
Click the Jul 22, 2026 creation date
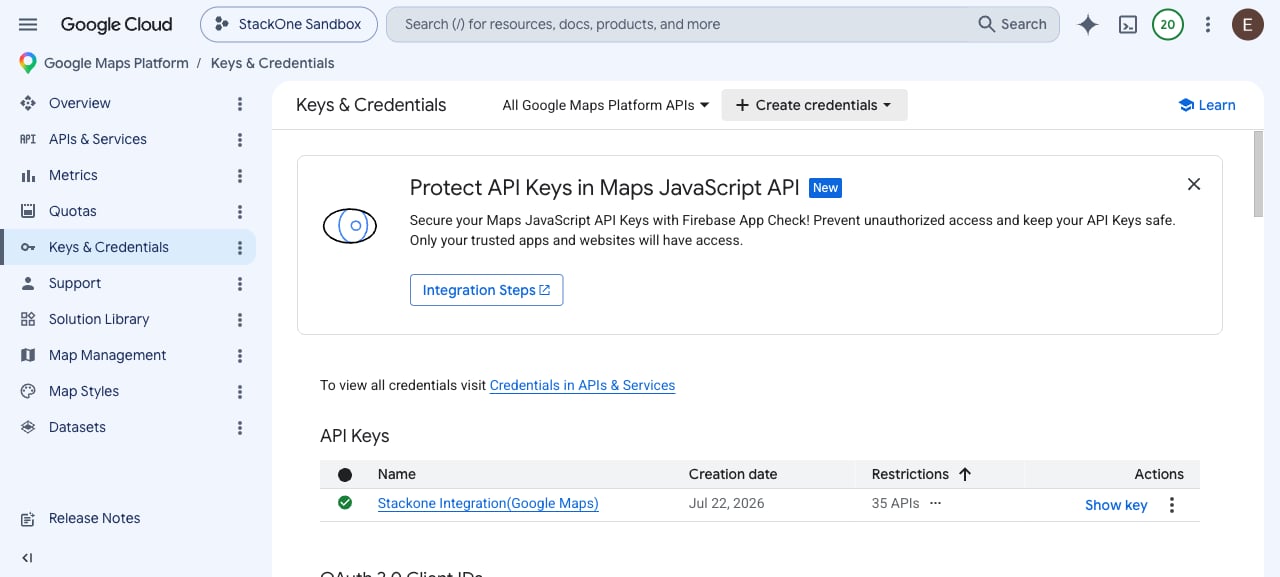(x=727, y=503)
